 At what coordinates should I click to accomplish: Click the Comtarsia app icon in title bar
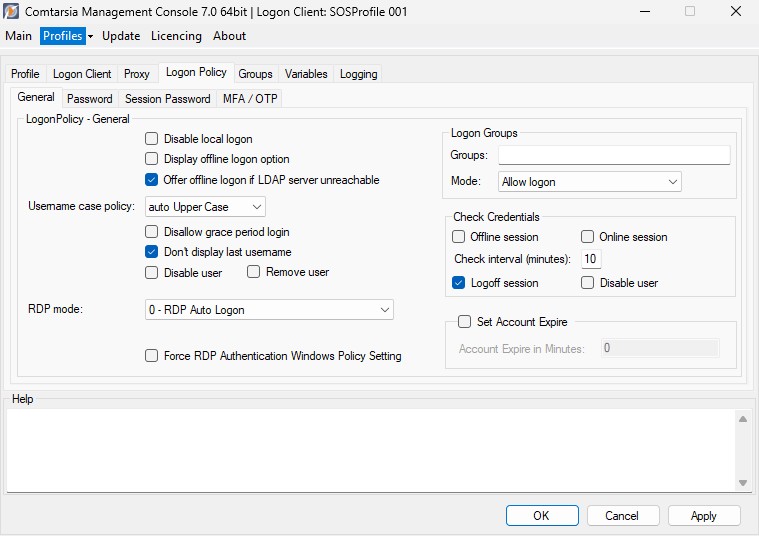[11, 11]
